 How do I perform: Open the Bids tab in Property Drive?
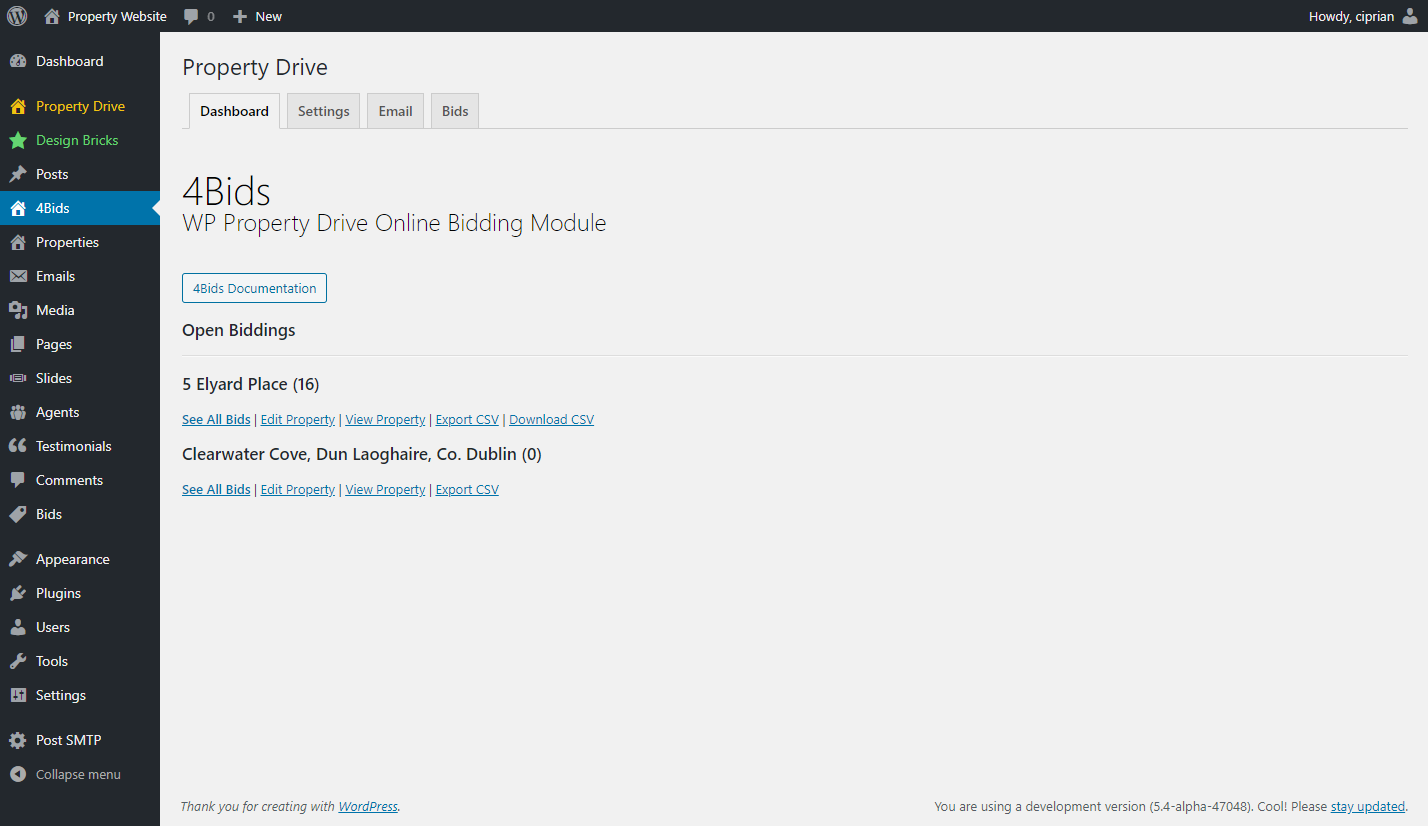coord(455,111)
